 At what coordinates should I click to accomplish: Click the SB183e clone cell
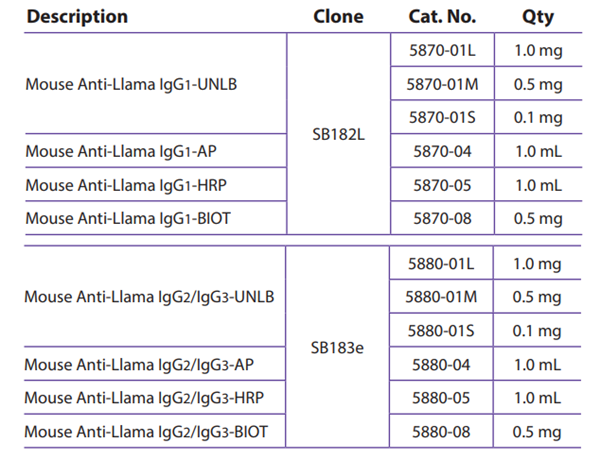pyautogui.click(x=337, y=349)
